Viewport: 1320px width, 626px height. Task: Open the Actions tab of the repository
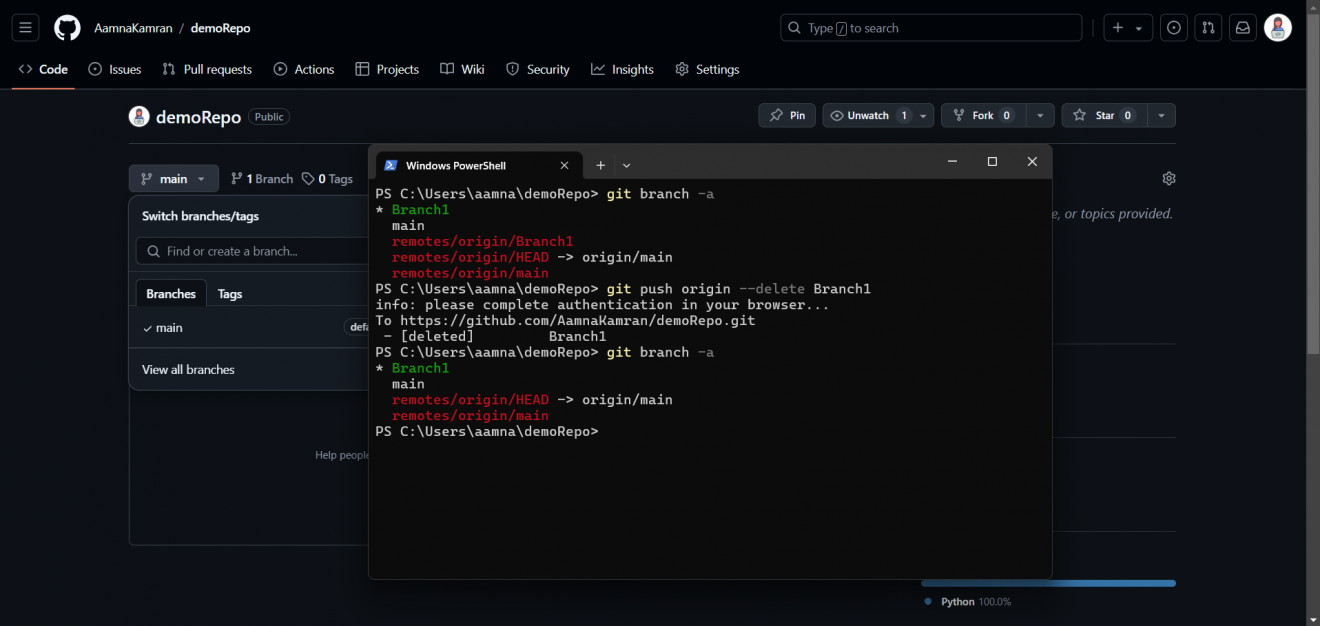304,69
